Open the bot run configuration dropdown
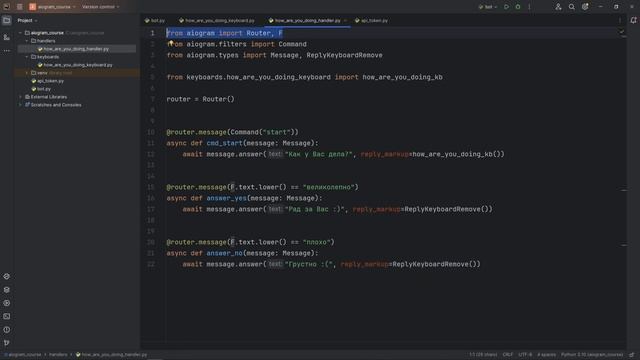This screenshot has width=640, height=360. click(x=488, y=7)
